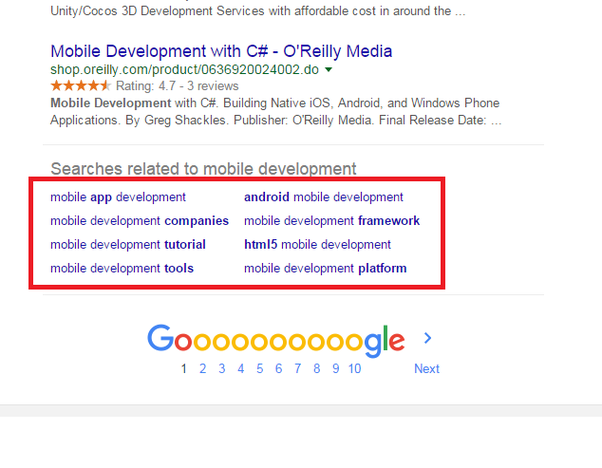Click the "Searches related to mobile development" heading
602x468 pixels.
[203, 169]
